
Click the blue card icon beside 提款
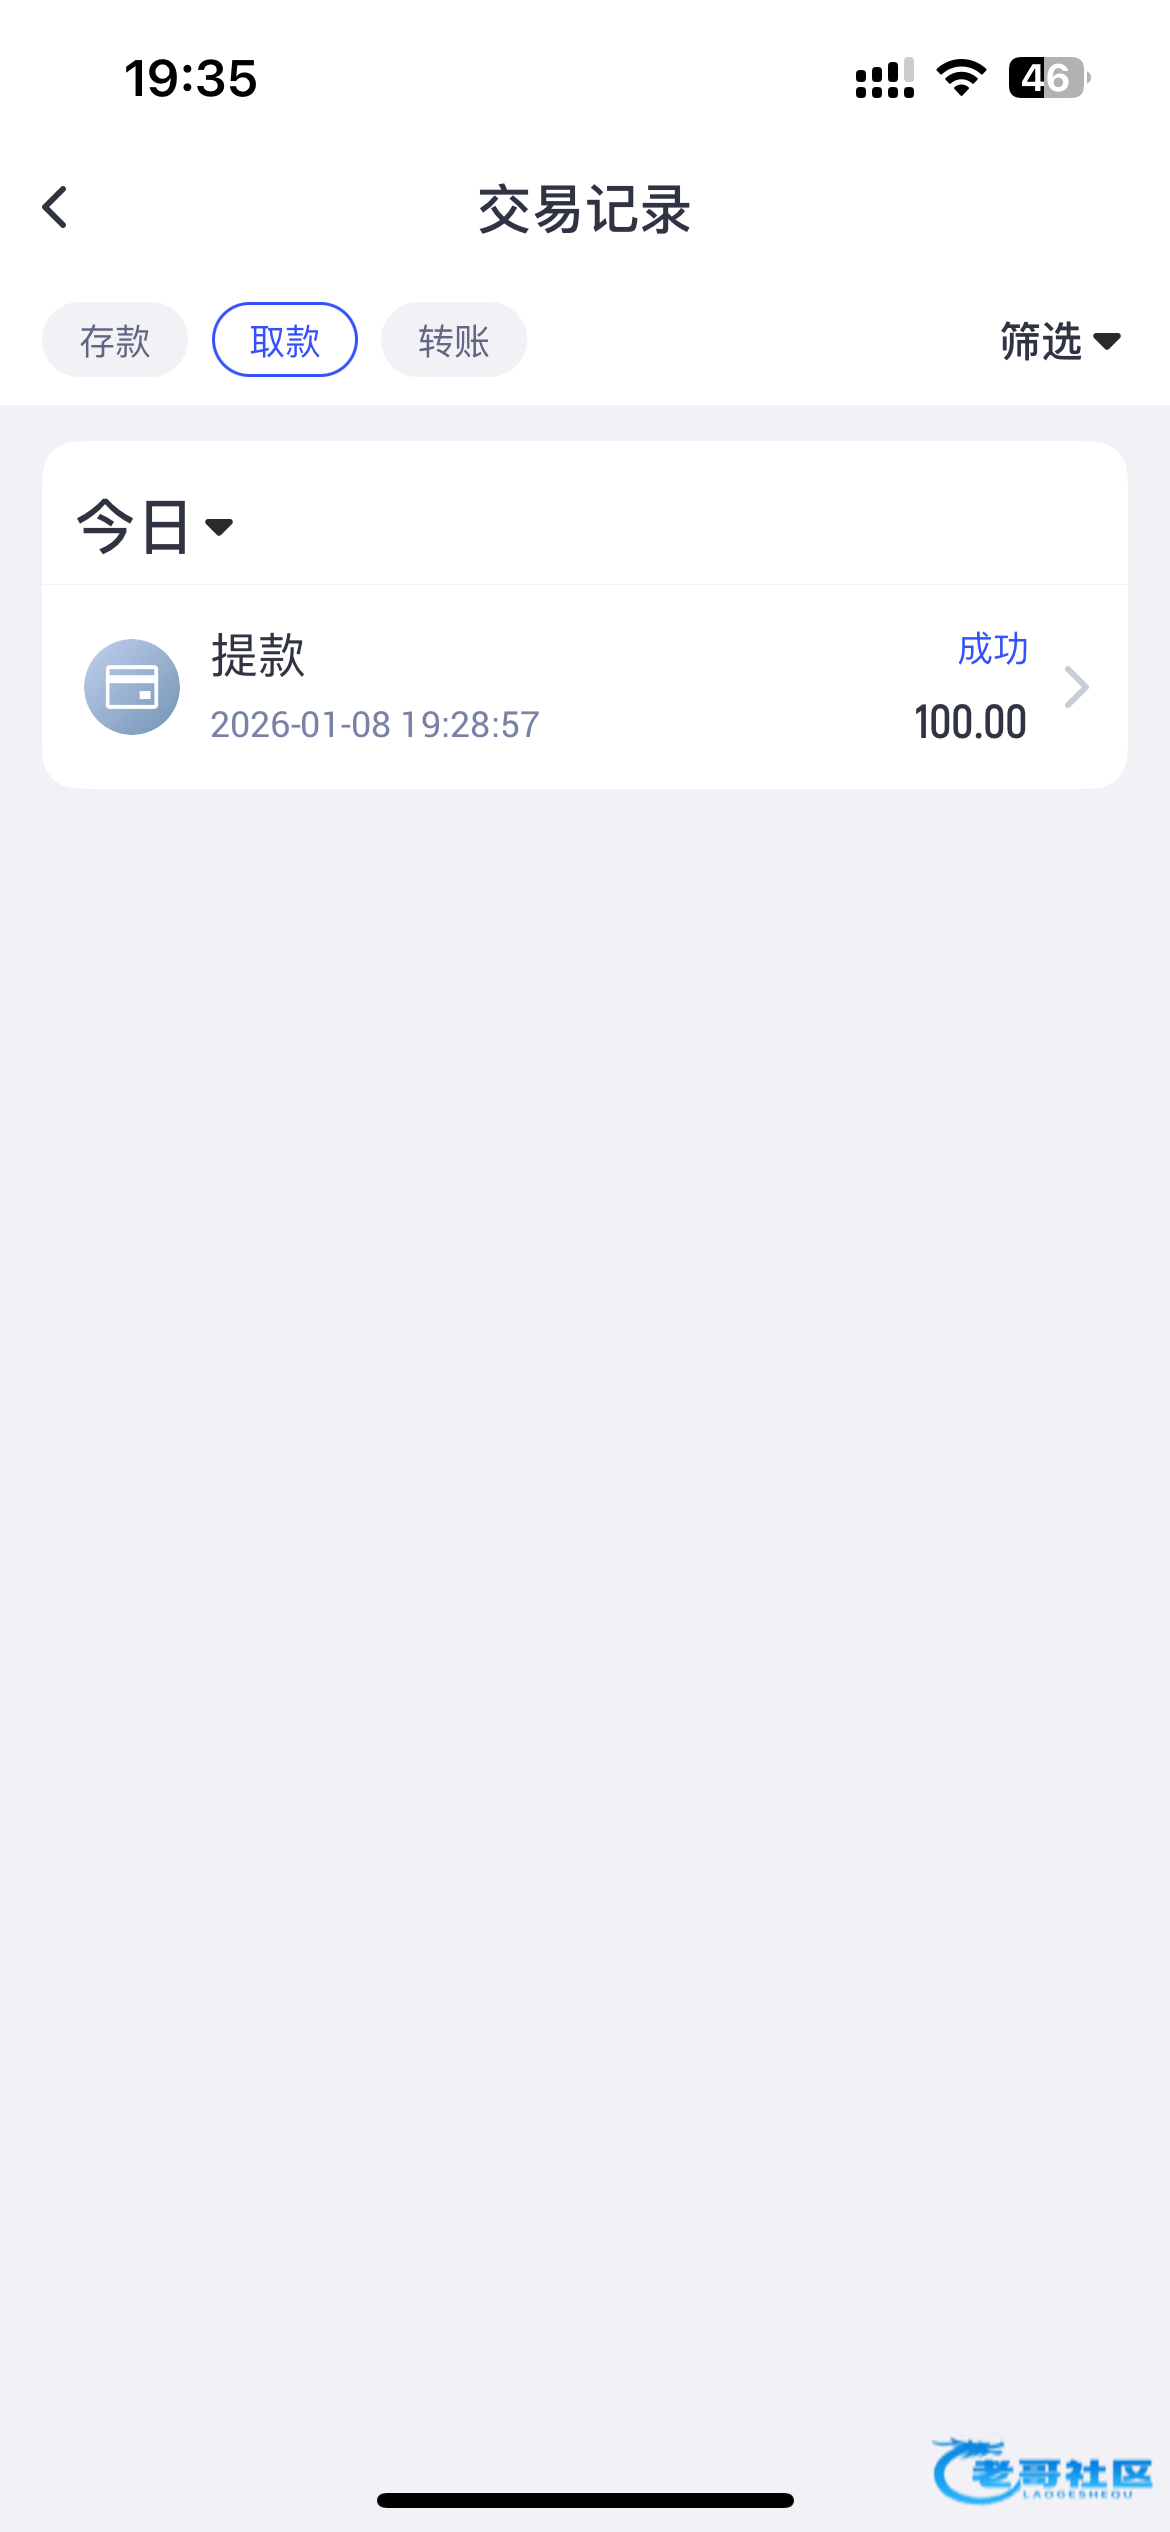(x=132, y=687)
